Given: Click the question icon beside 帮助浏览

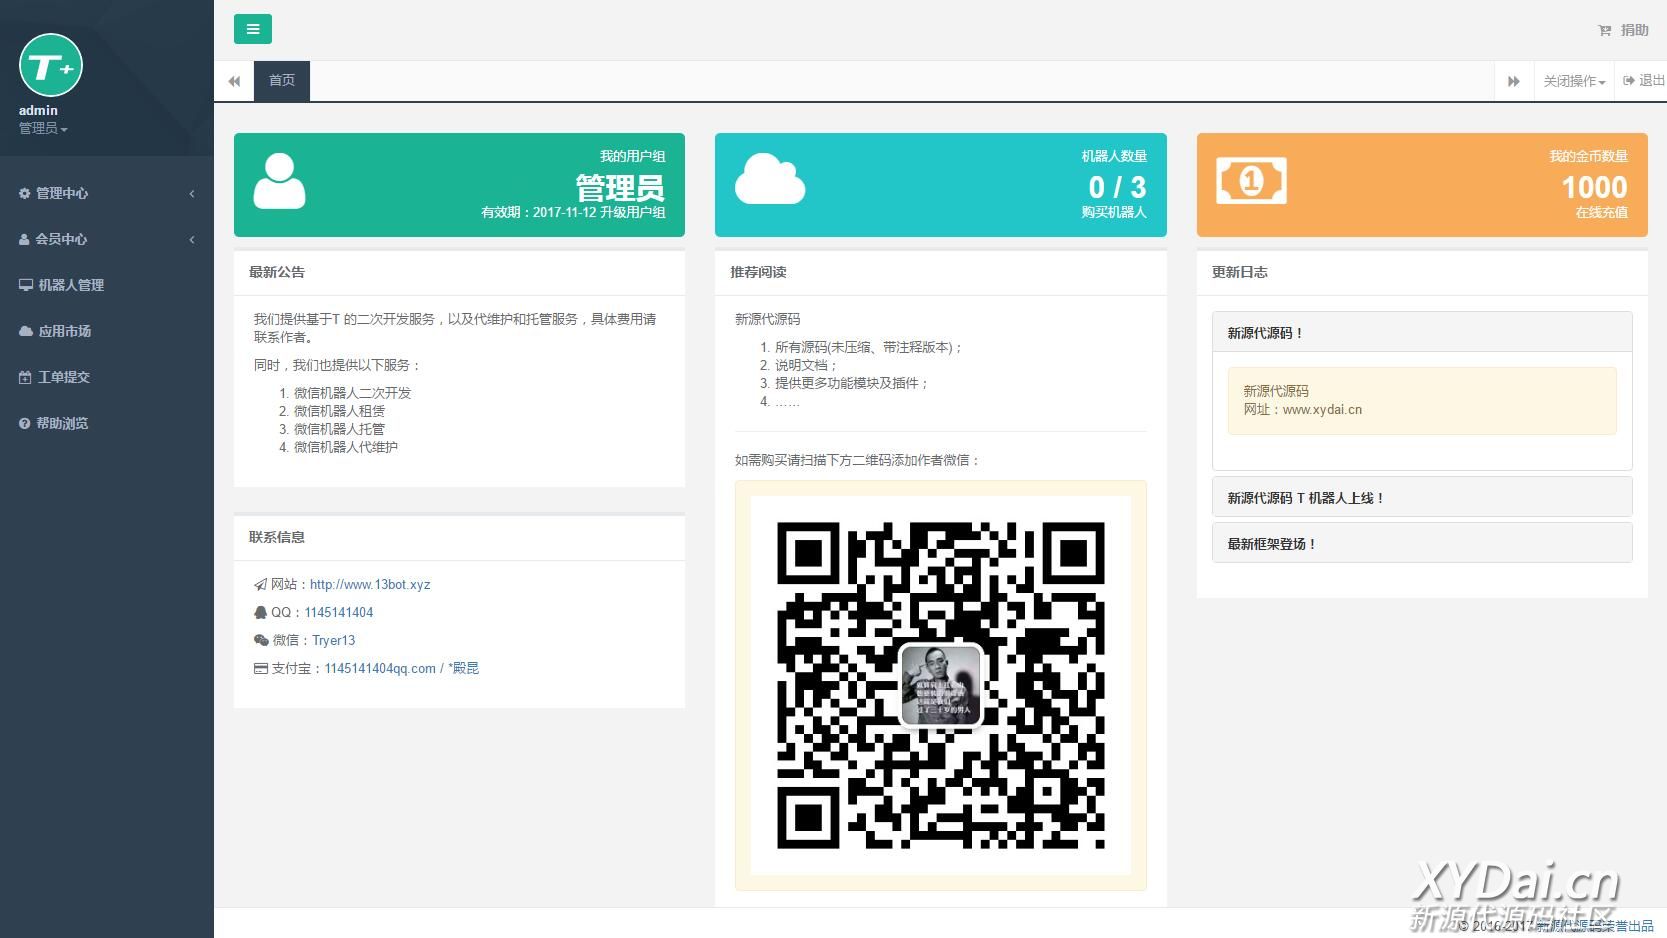Looking at the screenshot, I should (25, 423).
